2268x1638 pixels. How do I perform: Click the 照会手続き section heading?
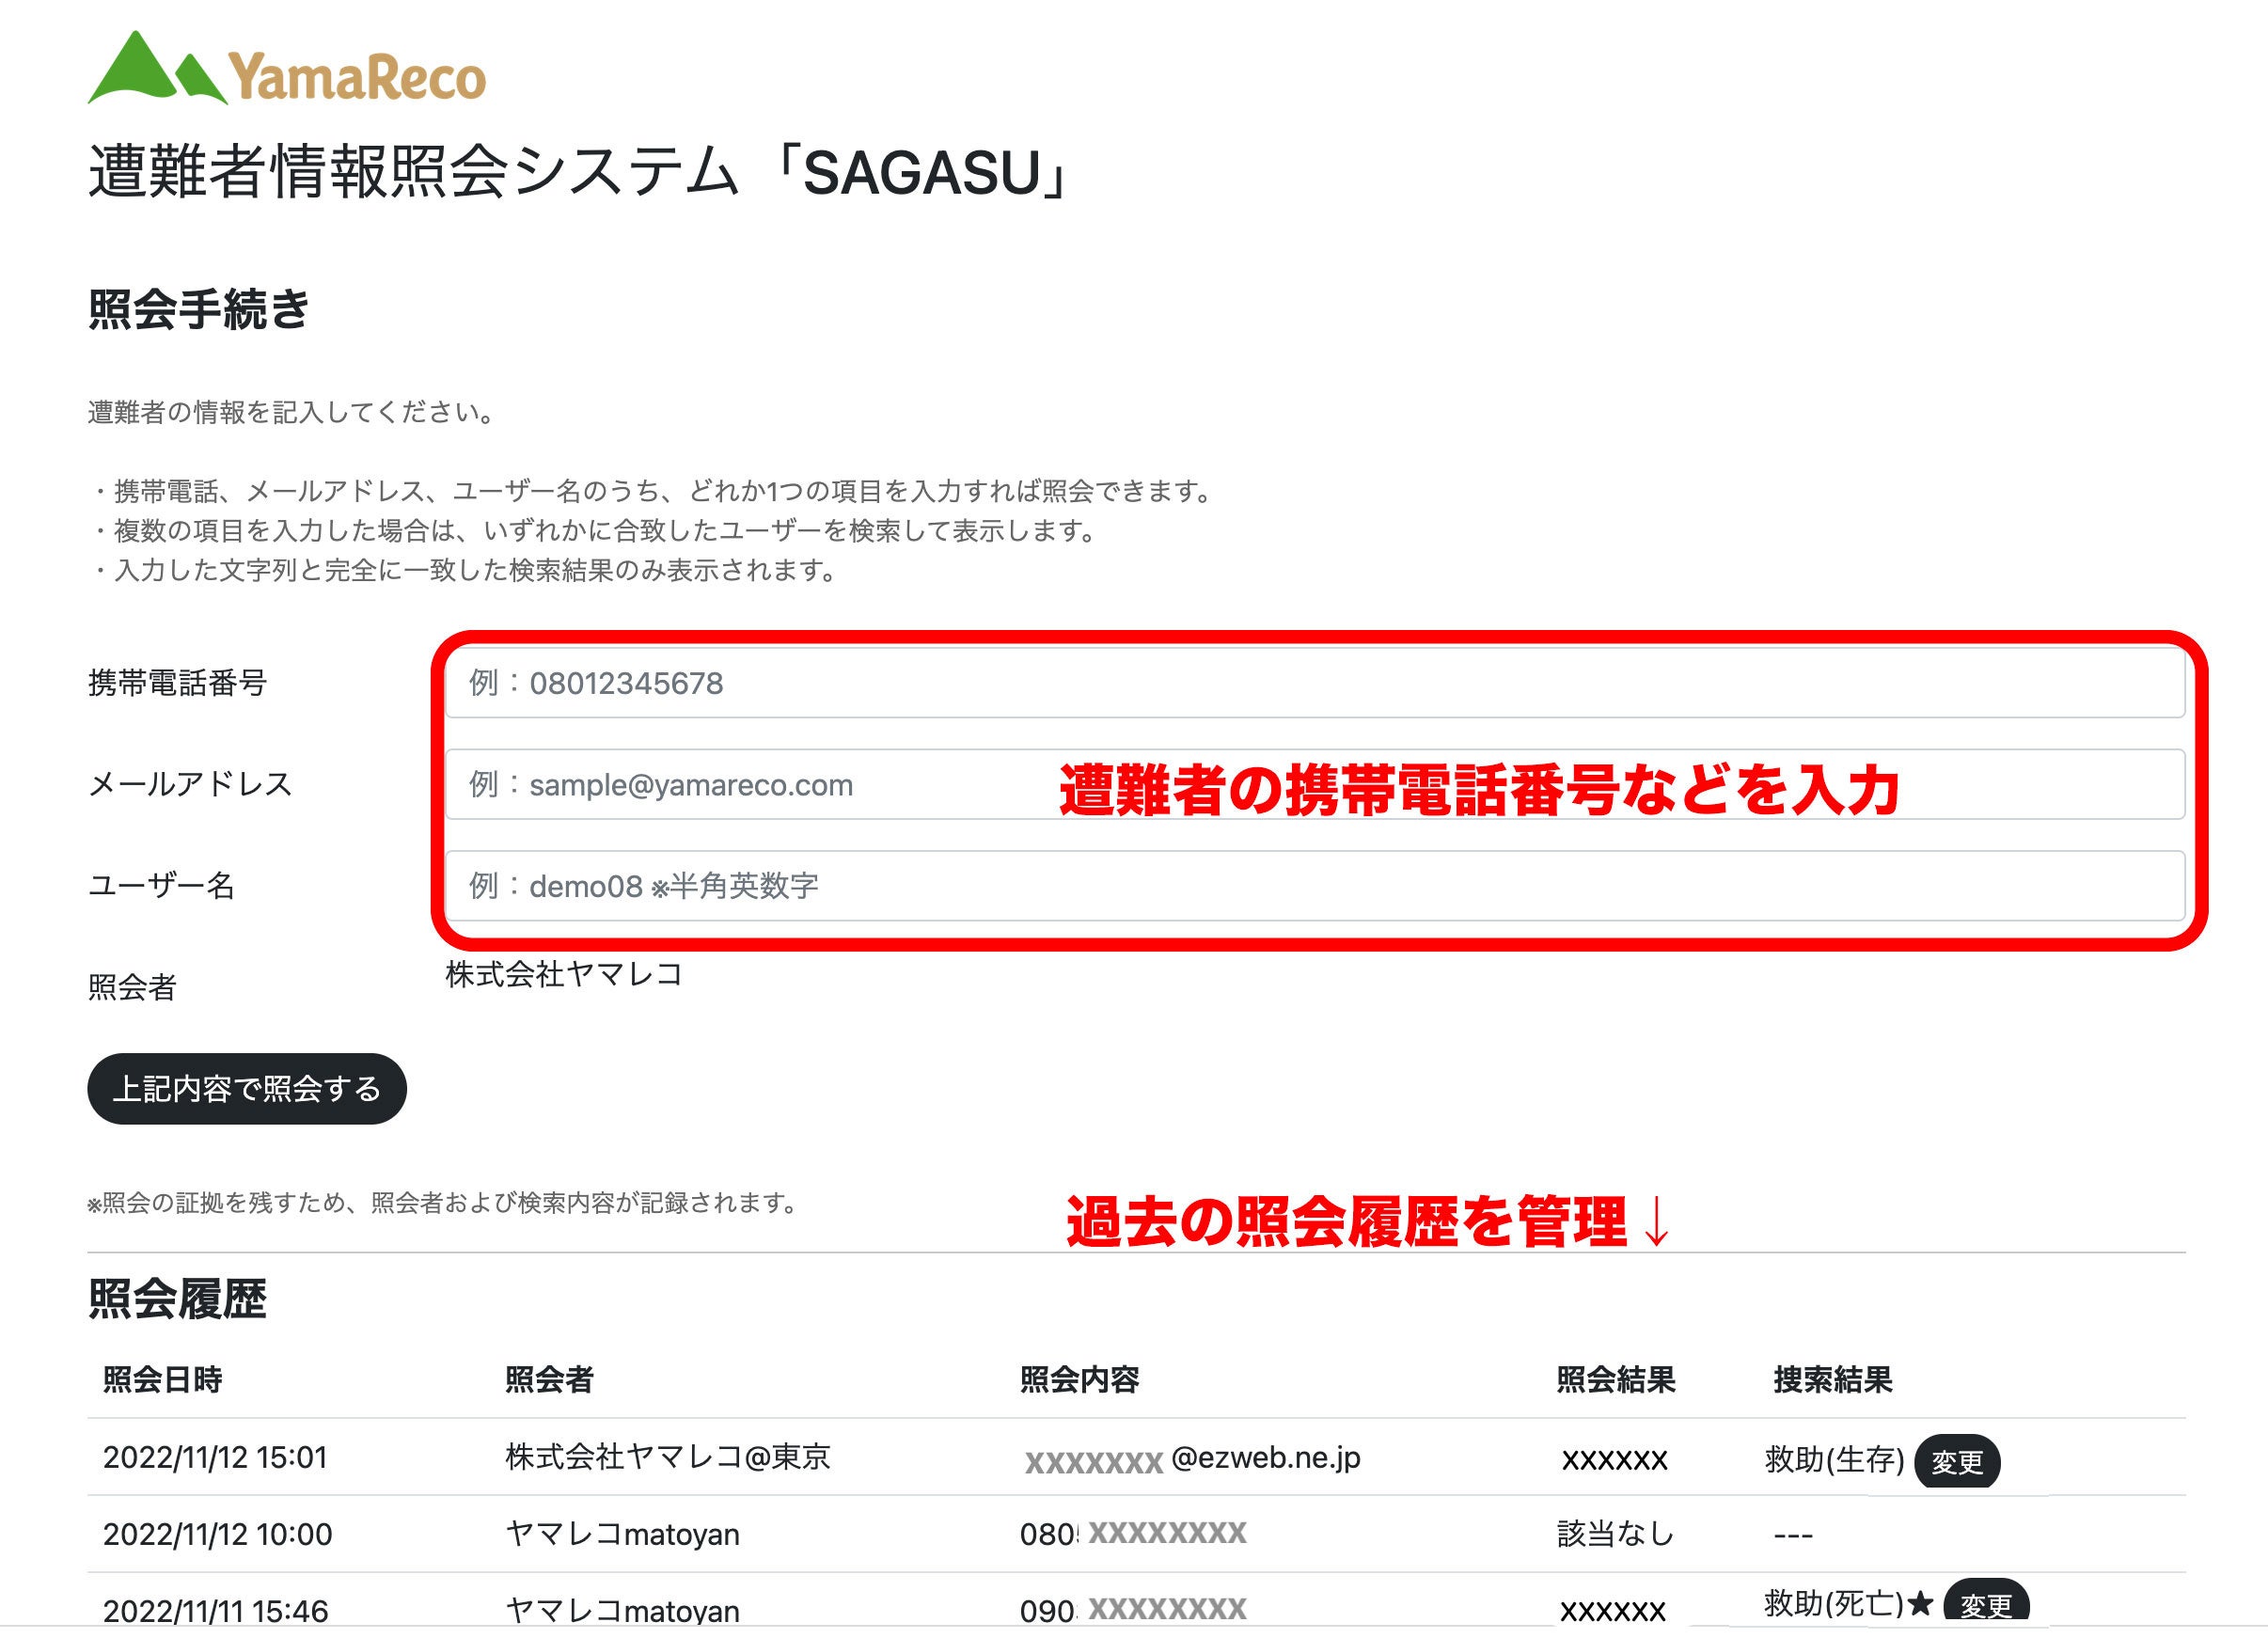pyautogui.click(x=201, y=305)
